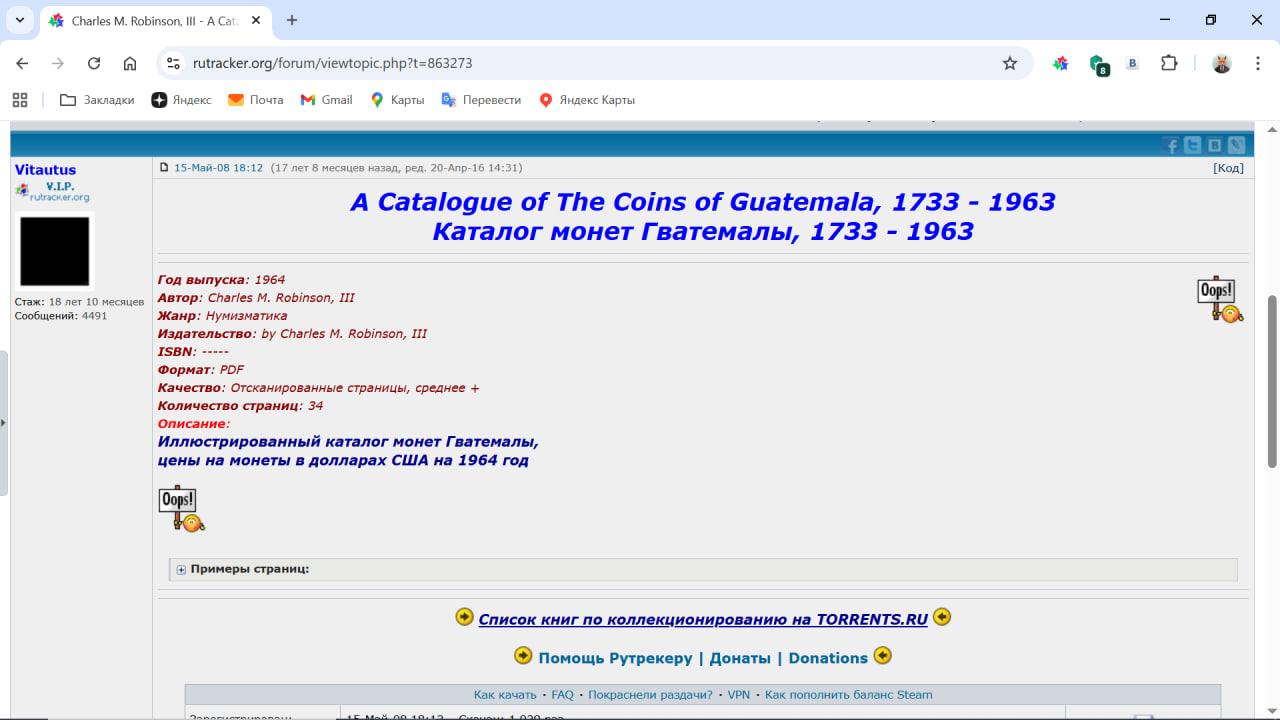Expand the "Примеры страниц" spoiler
This screenshot has width=1280, height=720.
coord(249,569)
